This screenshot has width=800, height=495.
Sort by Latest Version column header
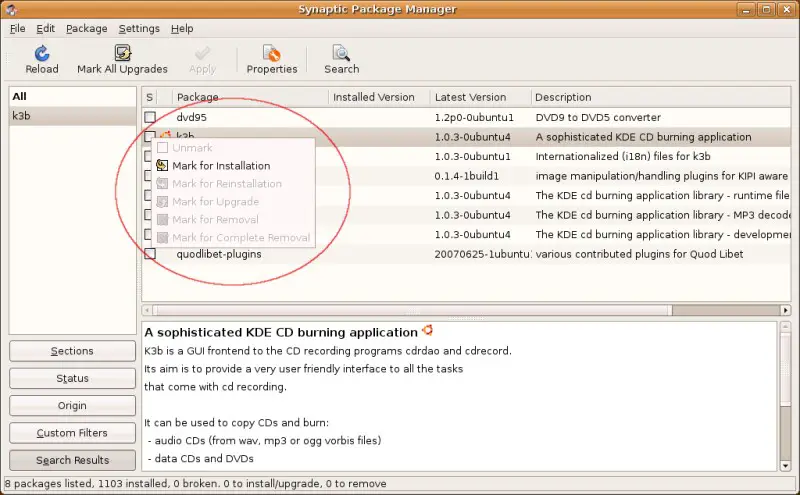coord(480,97)
